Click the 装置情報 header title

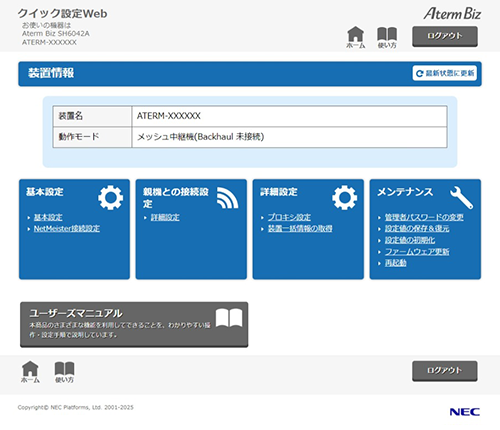tap(51, 73)
